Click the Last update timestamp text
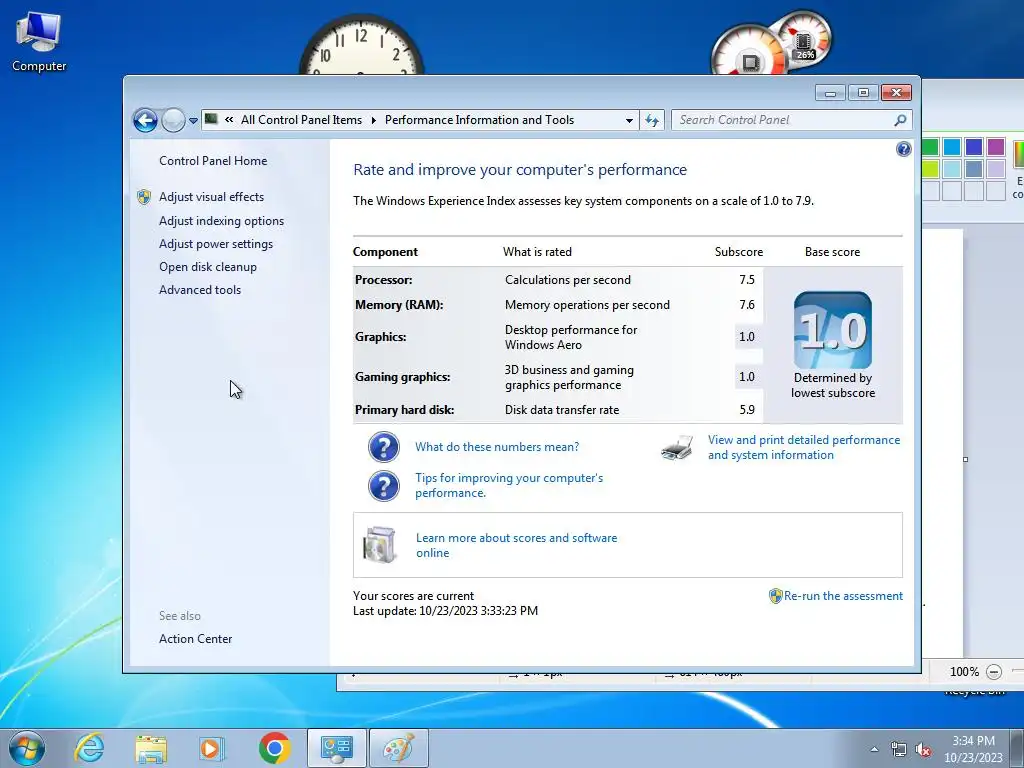The width and height of the screenshot is (1024, 768). 445,611
